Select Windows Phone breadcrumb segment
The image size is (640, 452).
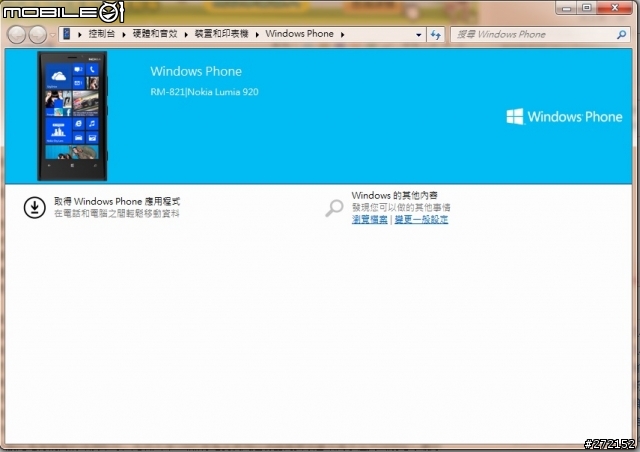(x=300, y=34)
